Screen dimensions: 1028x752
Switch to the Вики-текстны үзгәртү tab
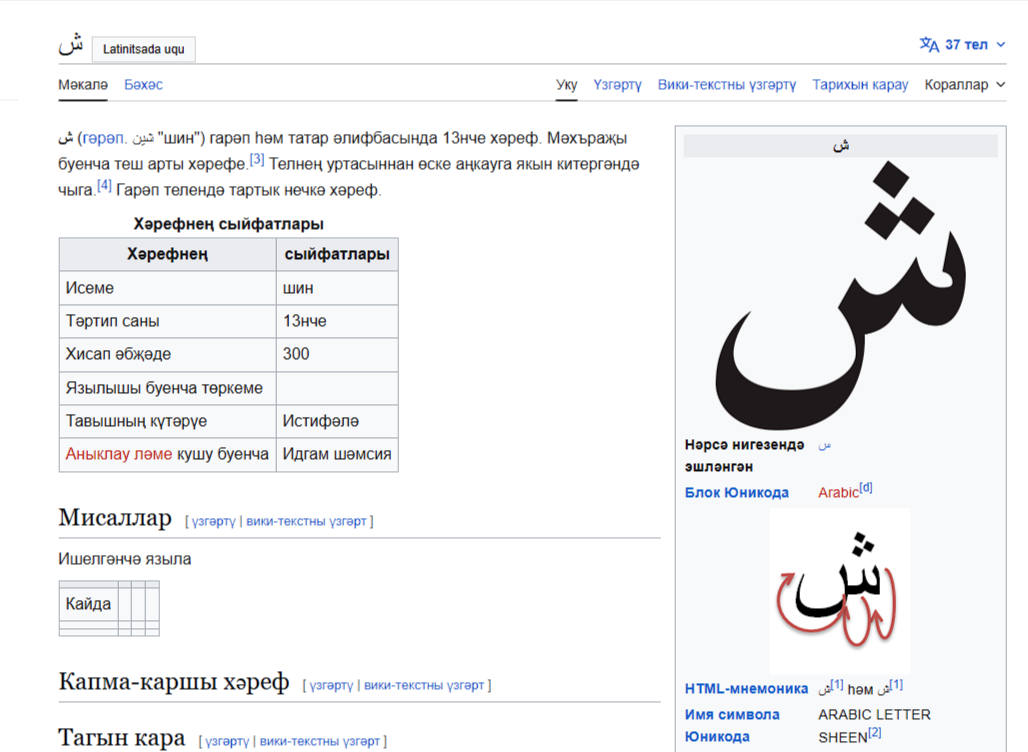click(727, 85)
